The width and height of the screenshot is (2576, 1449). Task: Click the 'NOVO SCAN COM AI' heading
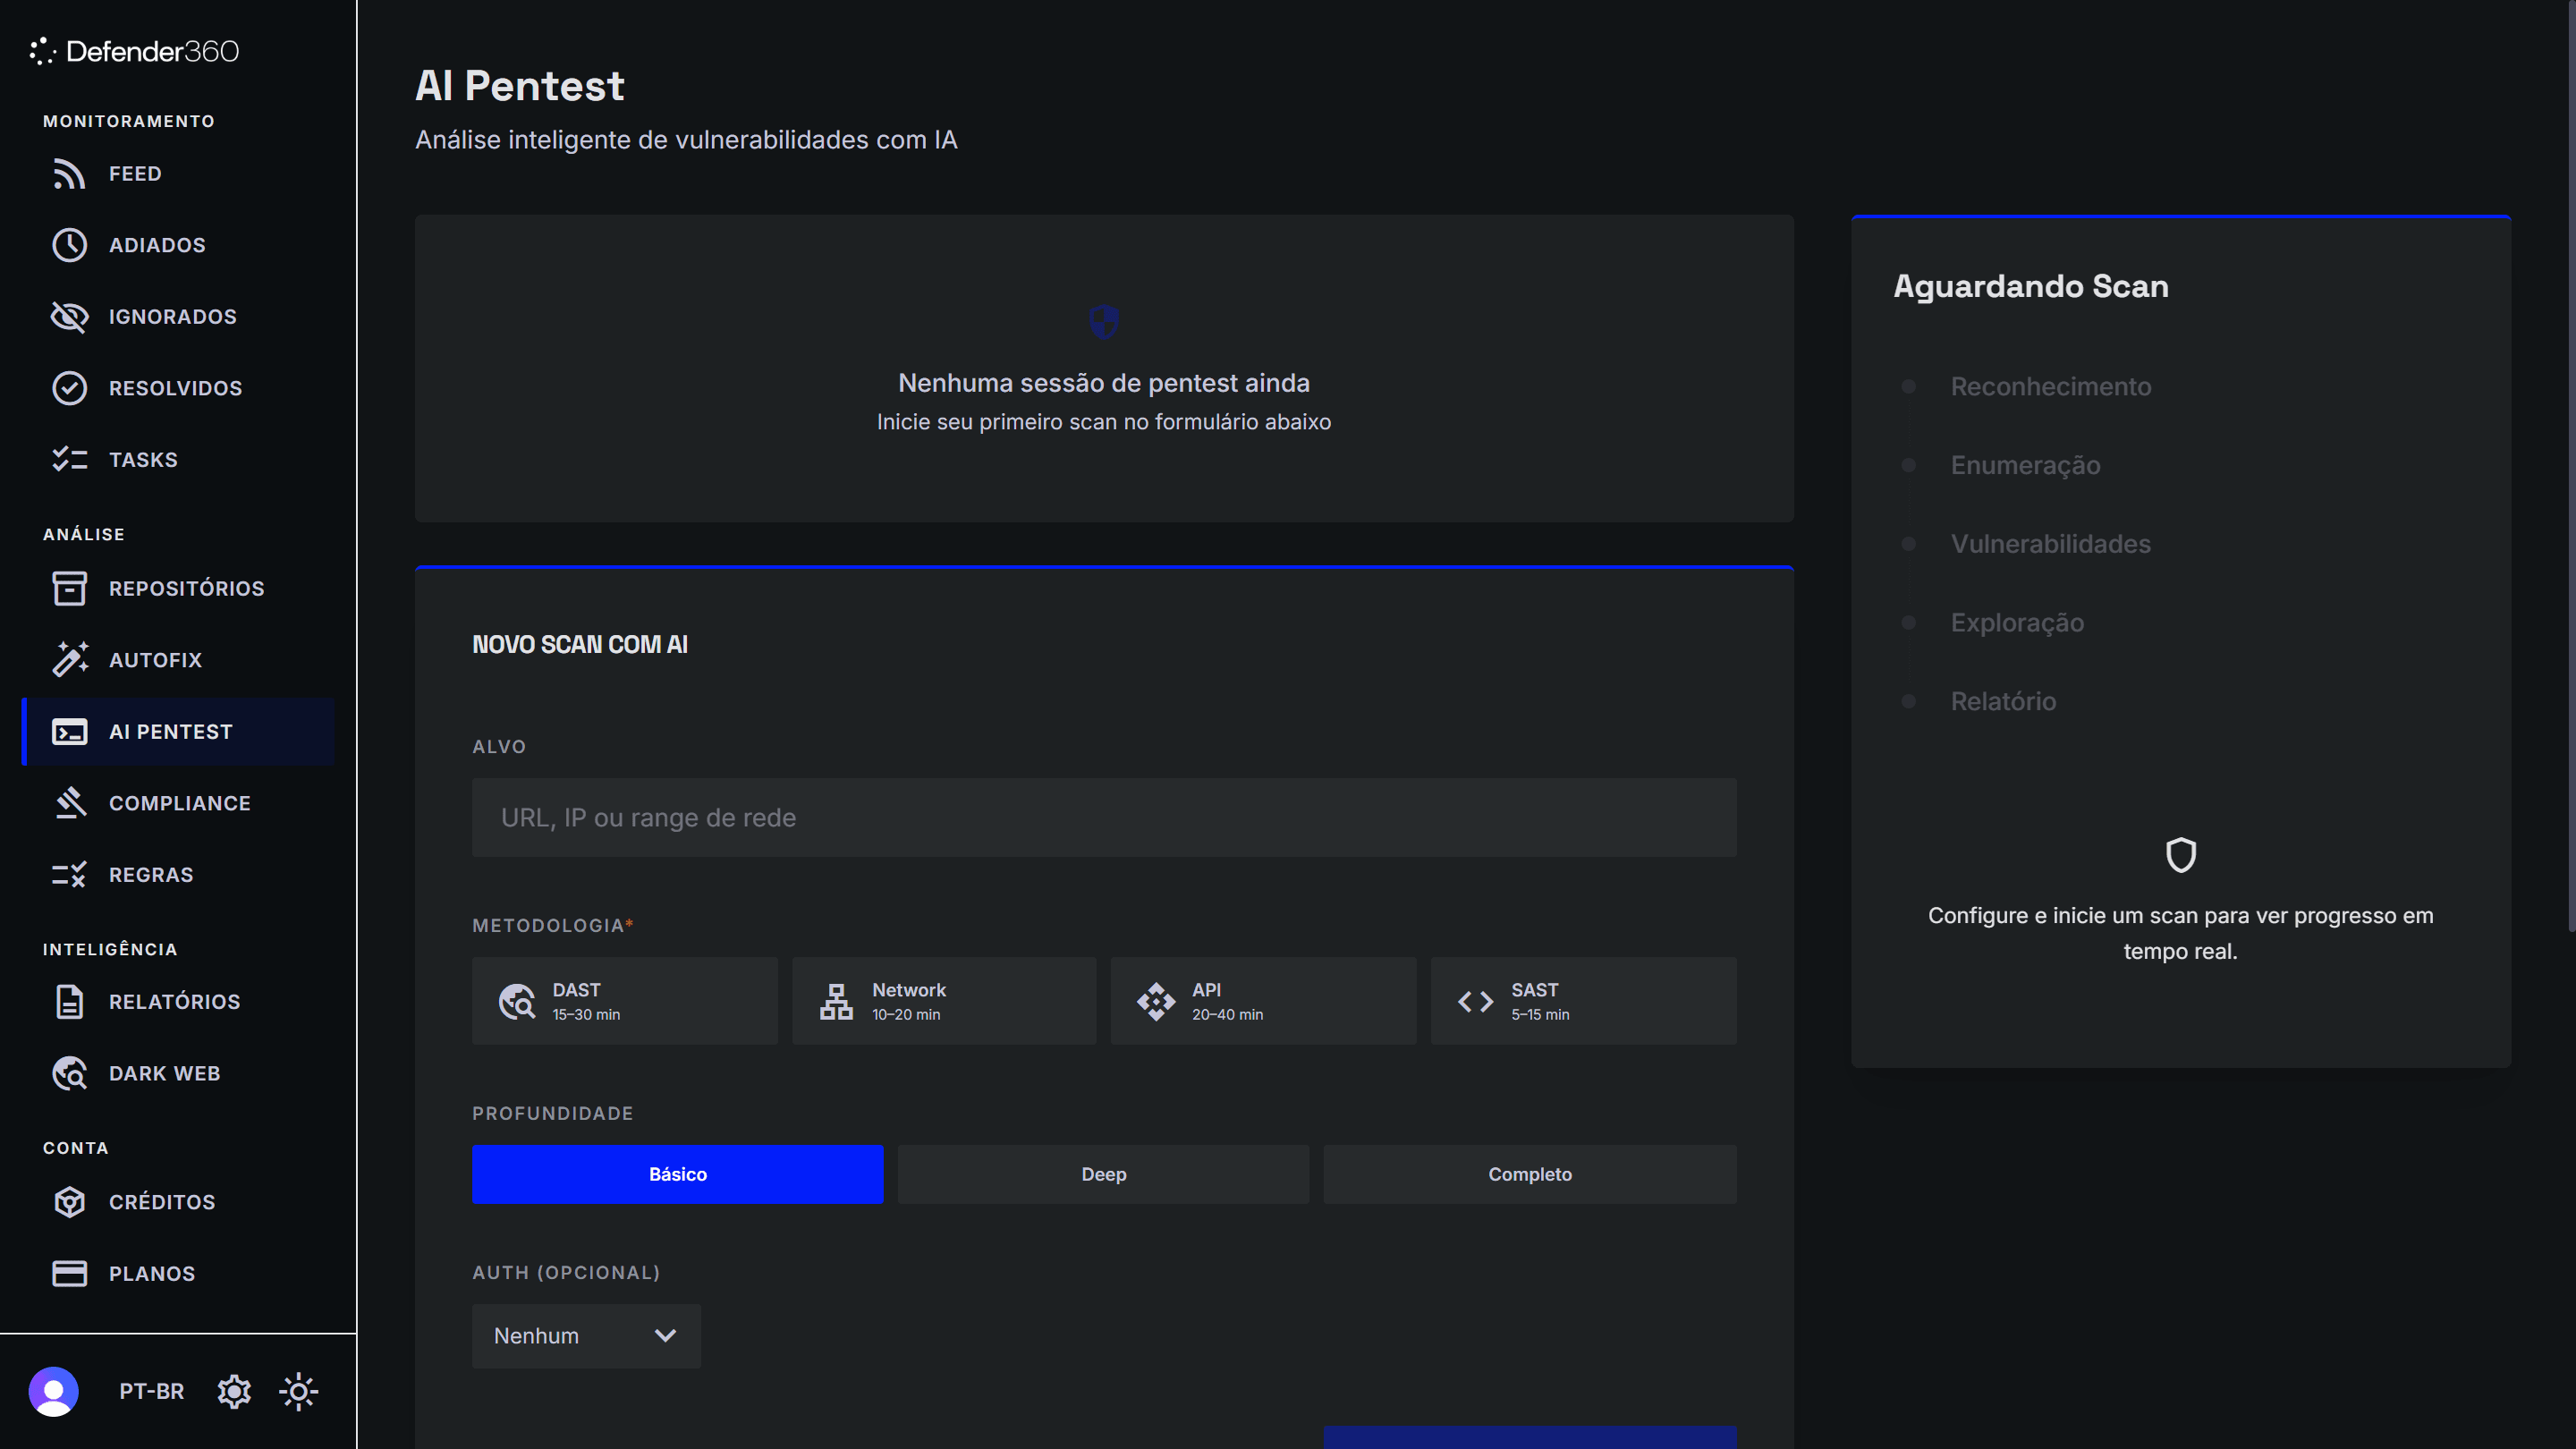click(580, 645)
